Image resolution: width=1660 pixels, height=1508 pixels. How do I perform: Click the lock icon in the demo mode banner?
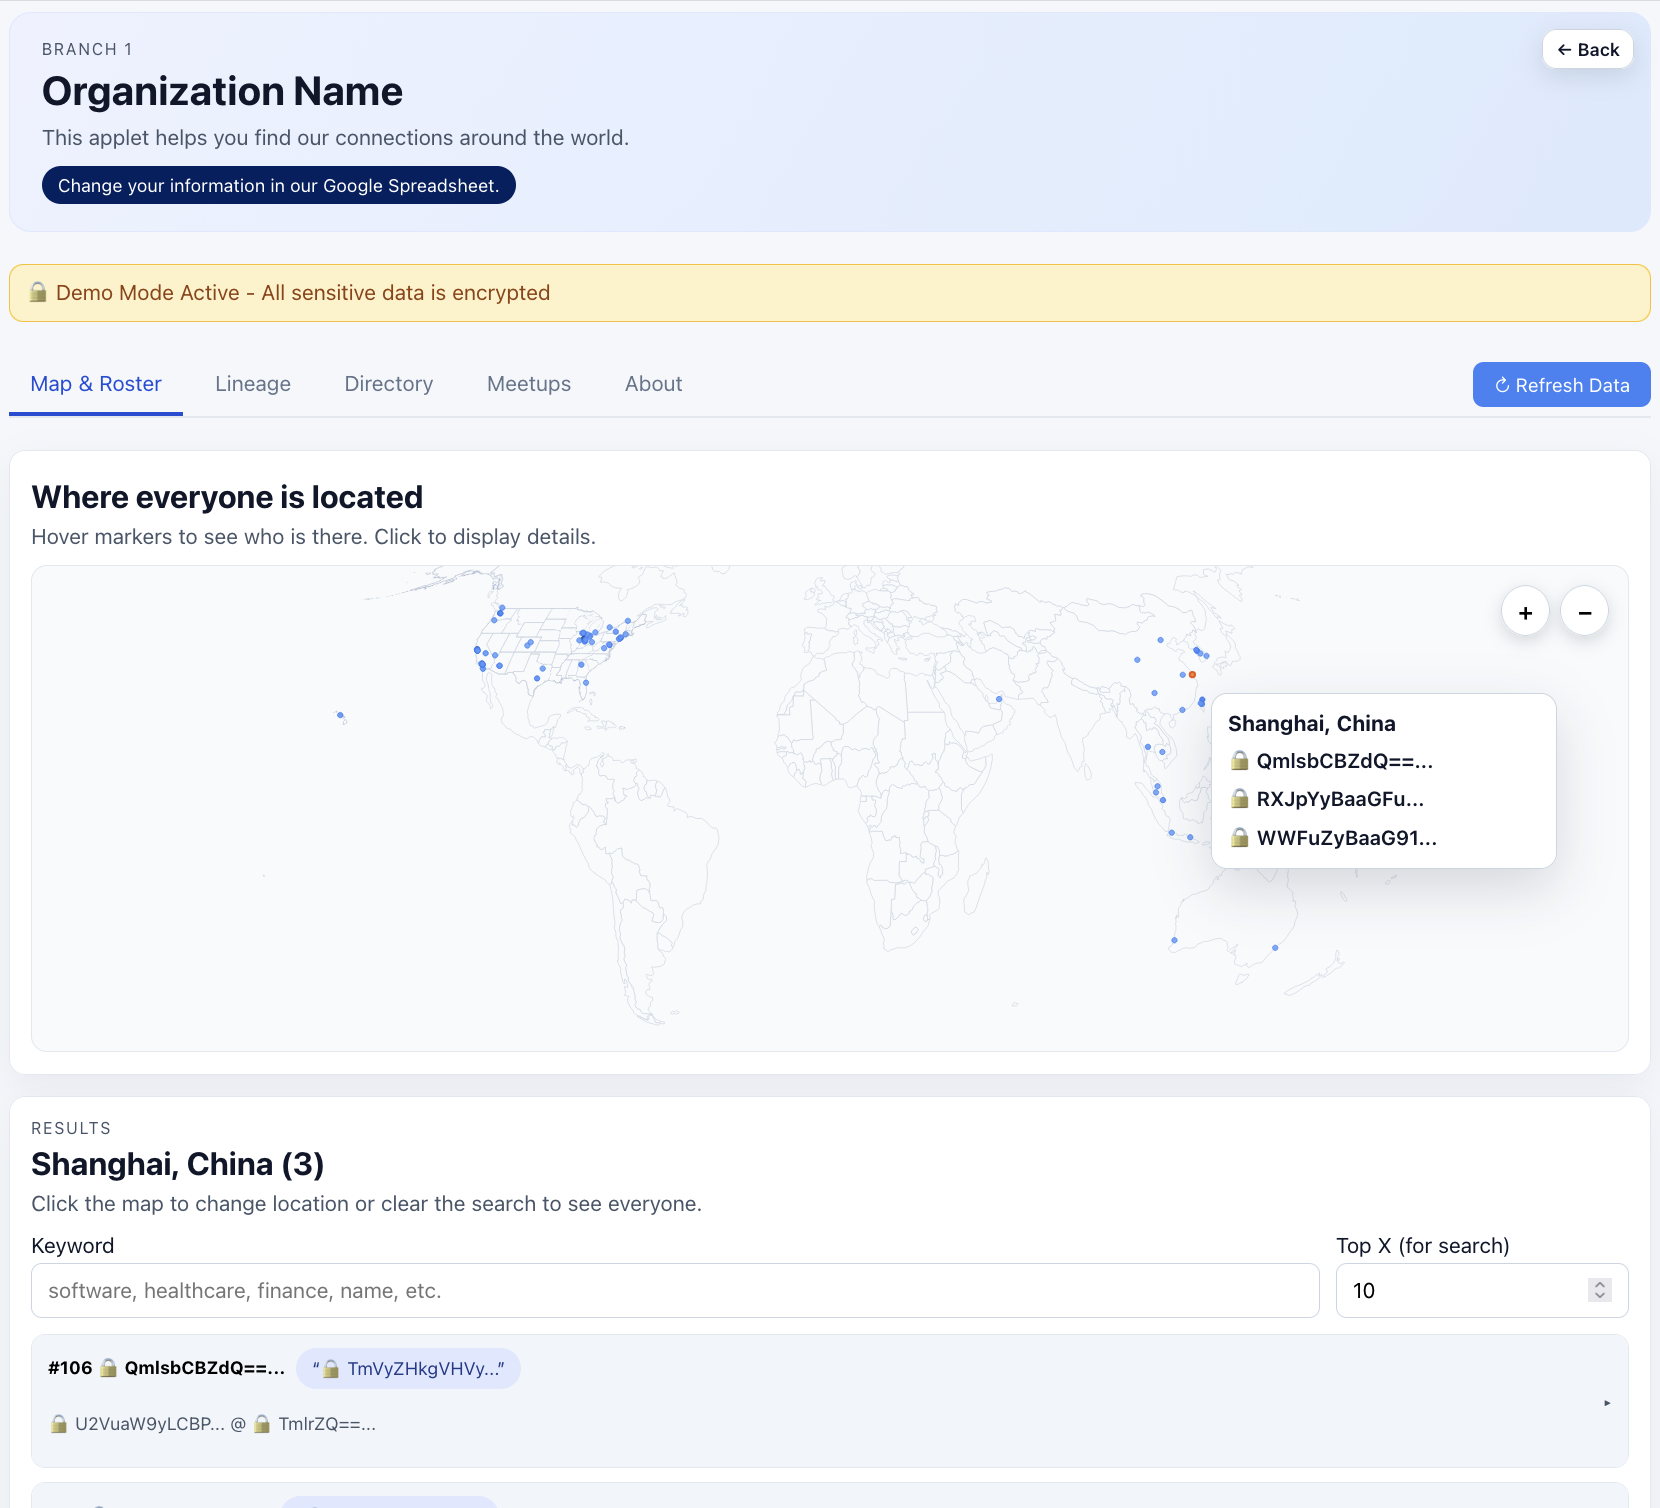[38, 292]
